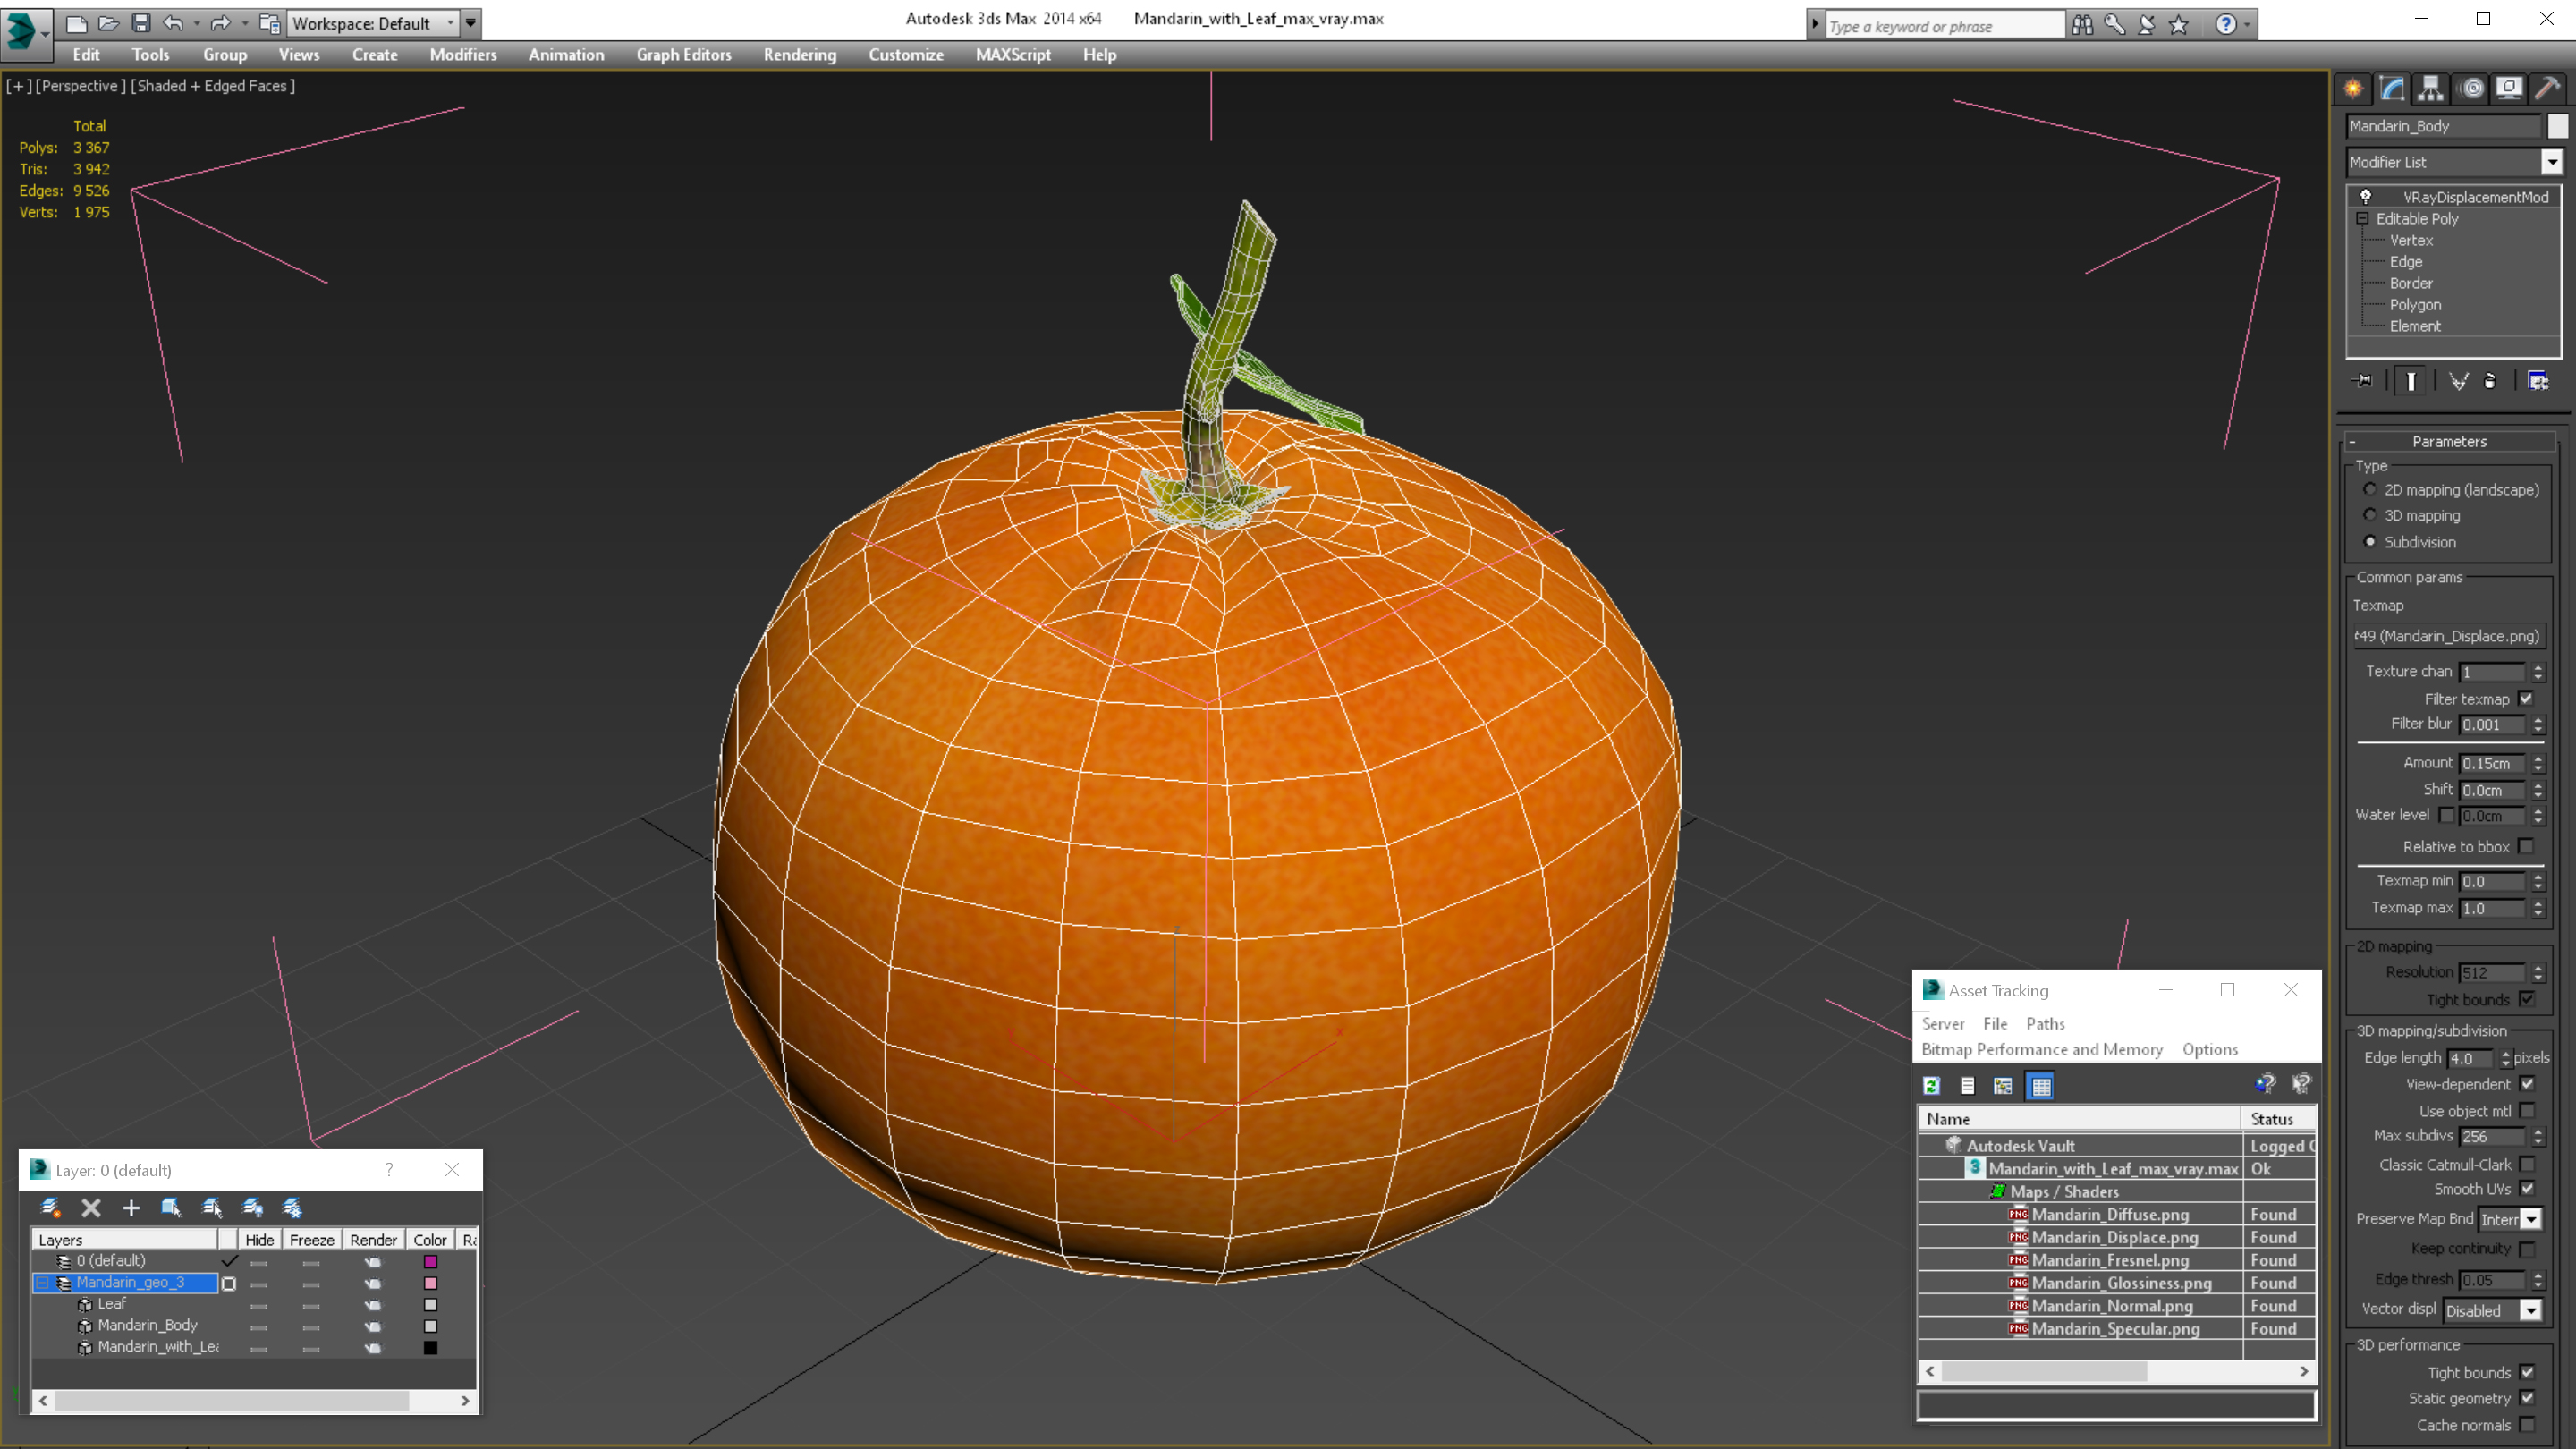This screenshot has width=2576, height=1449.
Task: Expand the Modifier List dropdown
Action: [x=2549, y=161]
